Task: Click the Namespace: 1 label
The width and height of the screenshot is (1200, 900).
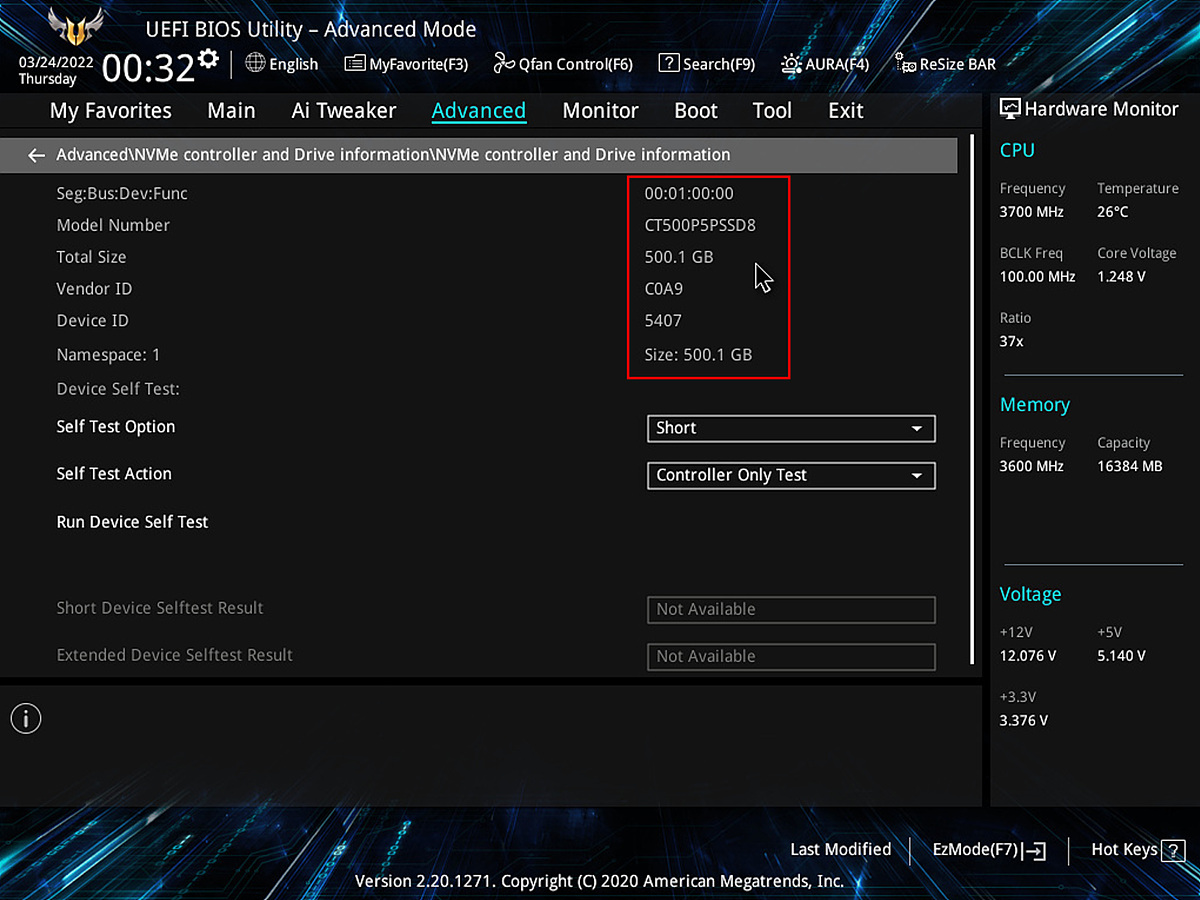Action: coord(108,355)
